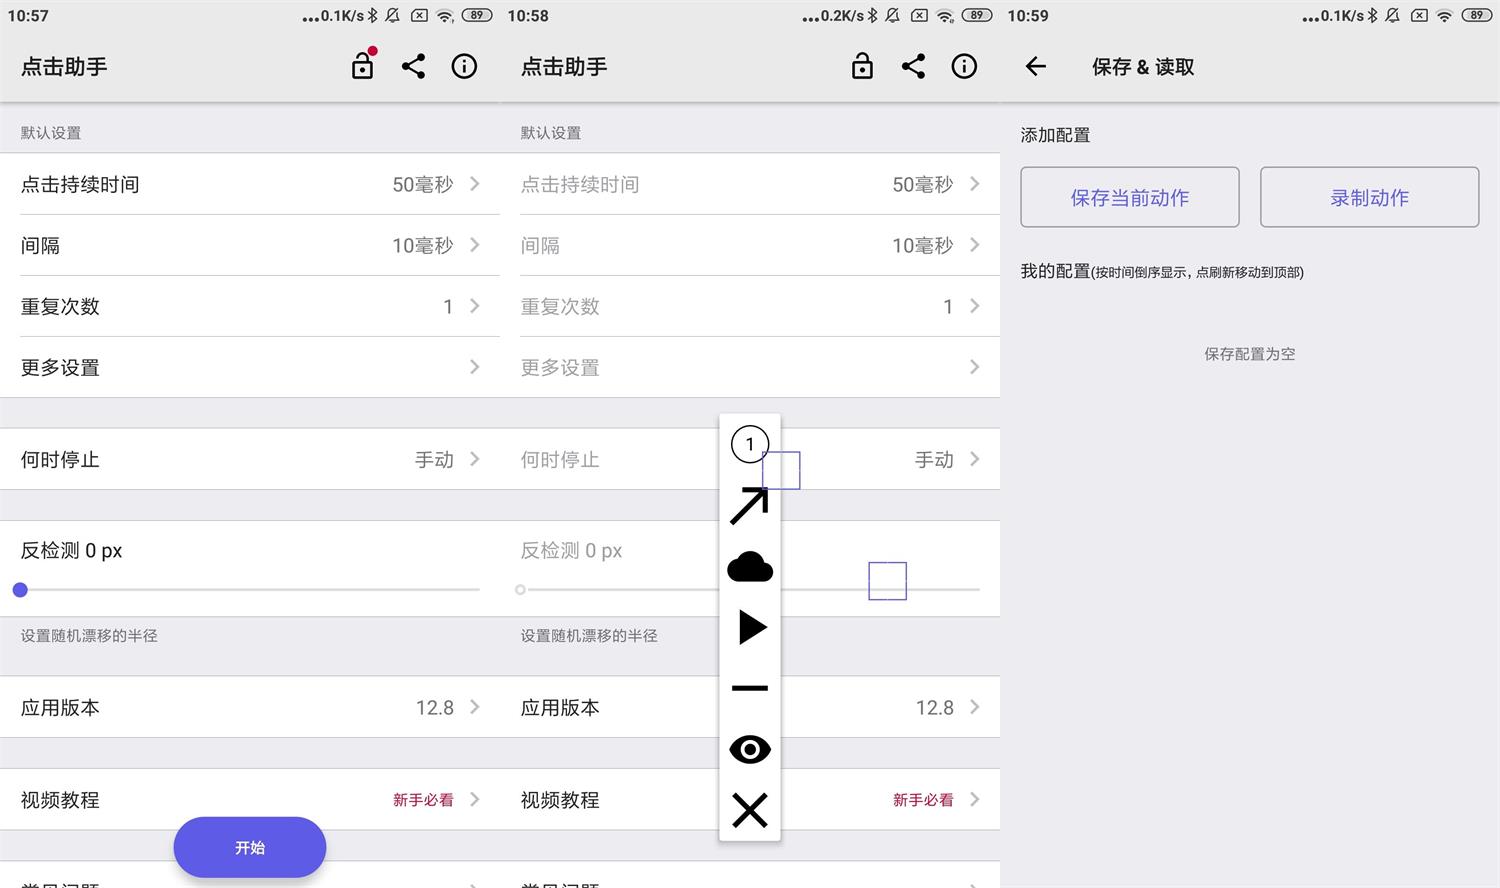Click the minus icon to collapse the floating panel
The height and width of the screenshot is (888, 1500).
[749, 689]
